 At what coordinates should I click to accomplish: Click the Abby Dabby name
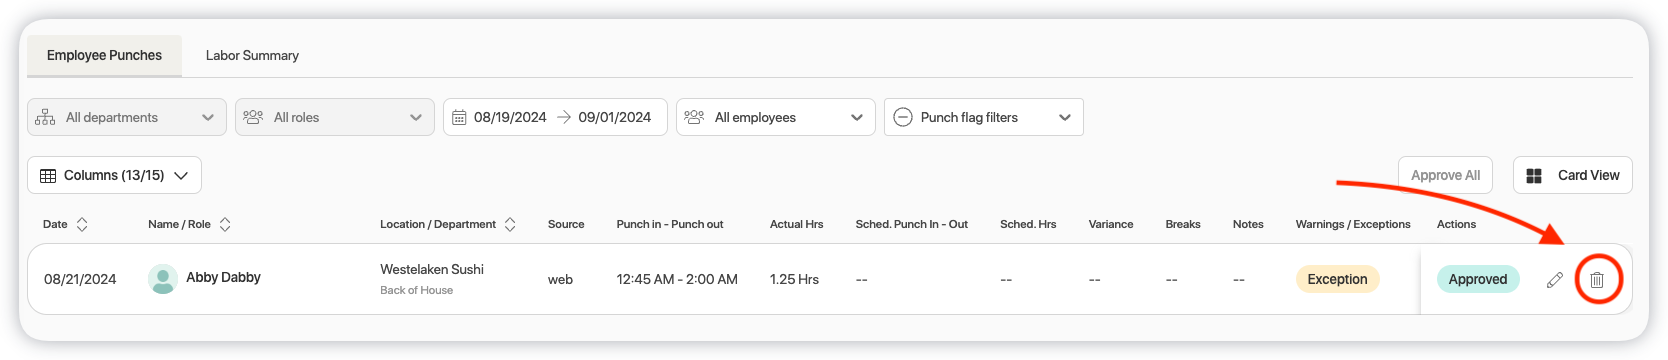tap(223, 277)
